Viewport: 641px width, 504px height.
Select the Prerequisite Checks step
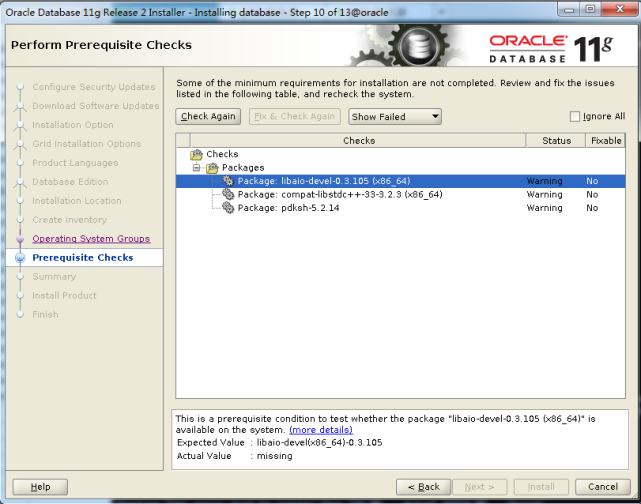coord(83,258)
